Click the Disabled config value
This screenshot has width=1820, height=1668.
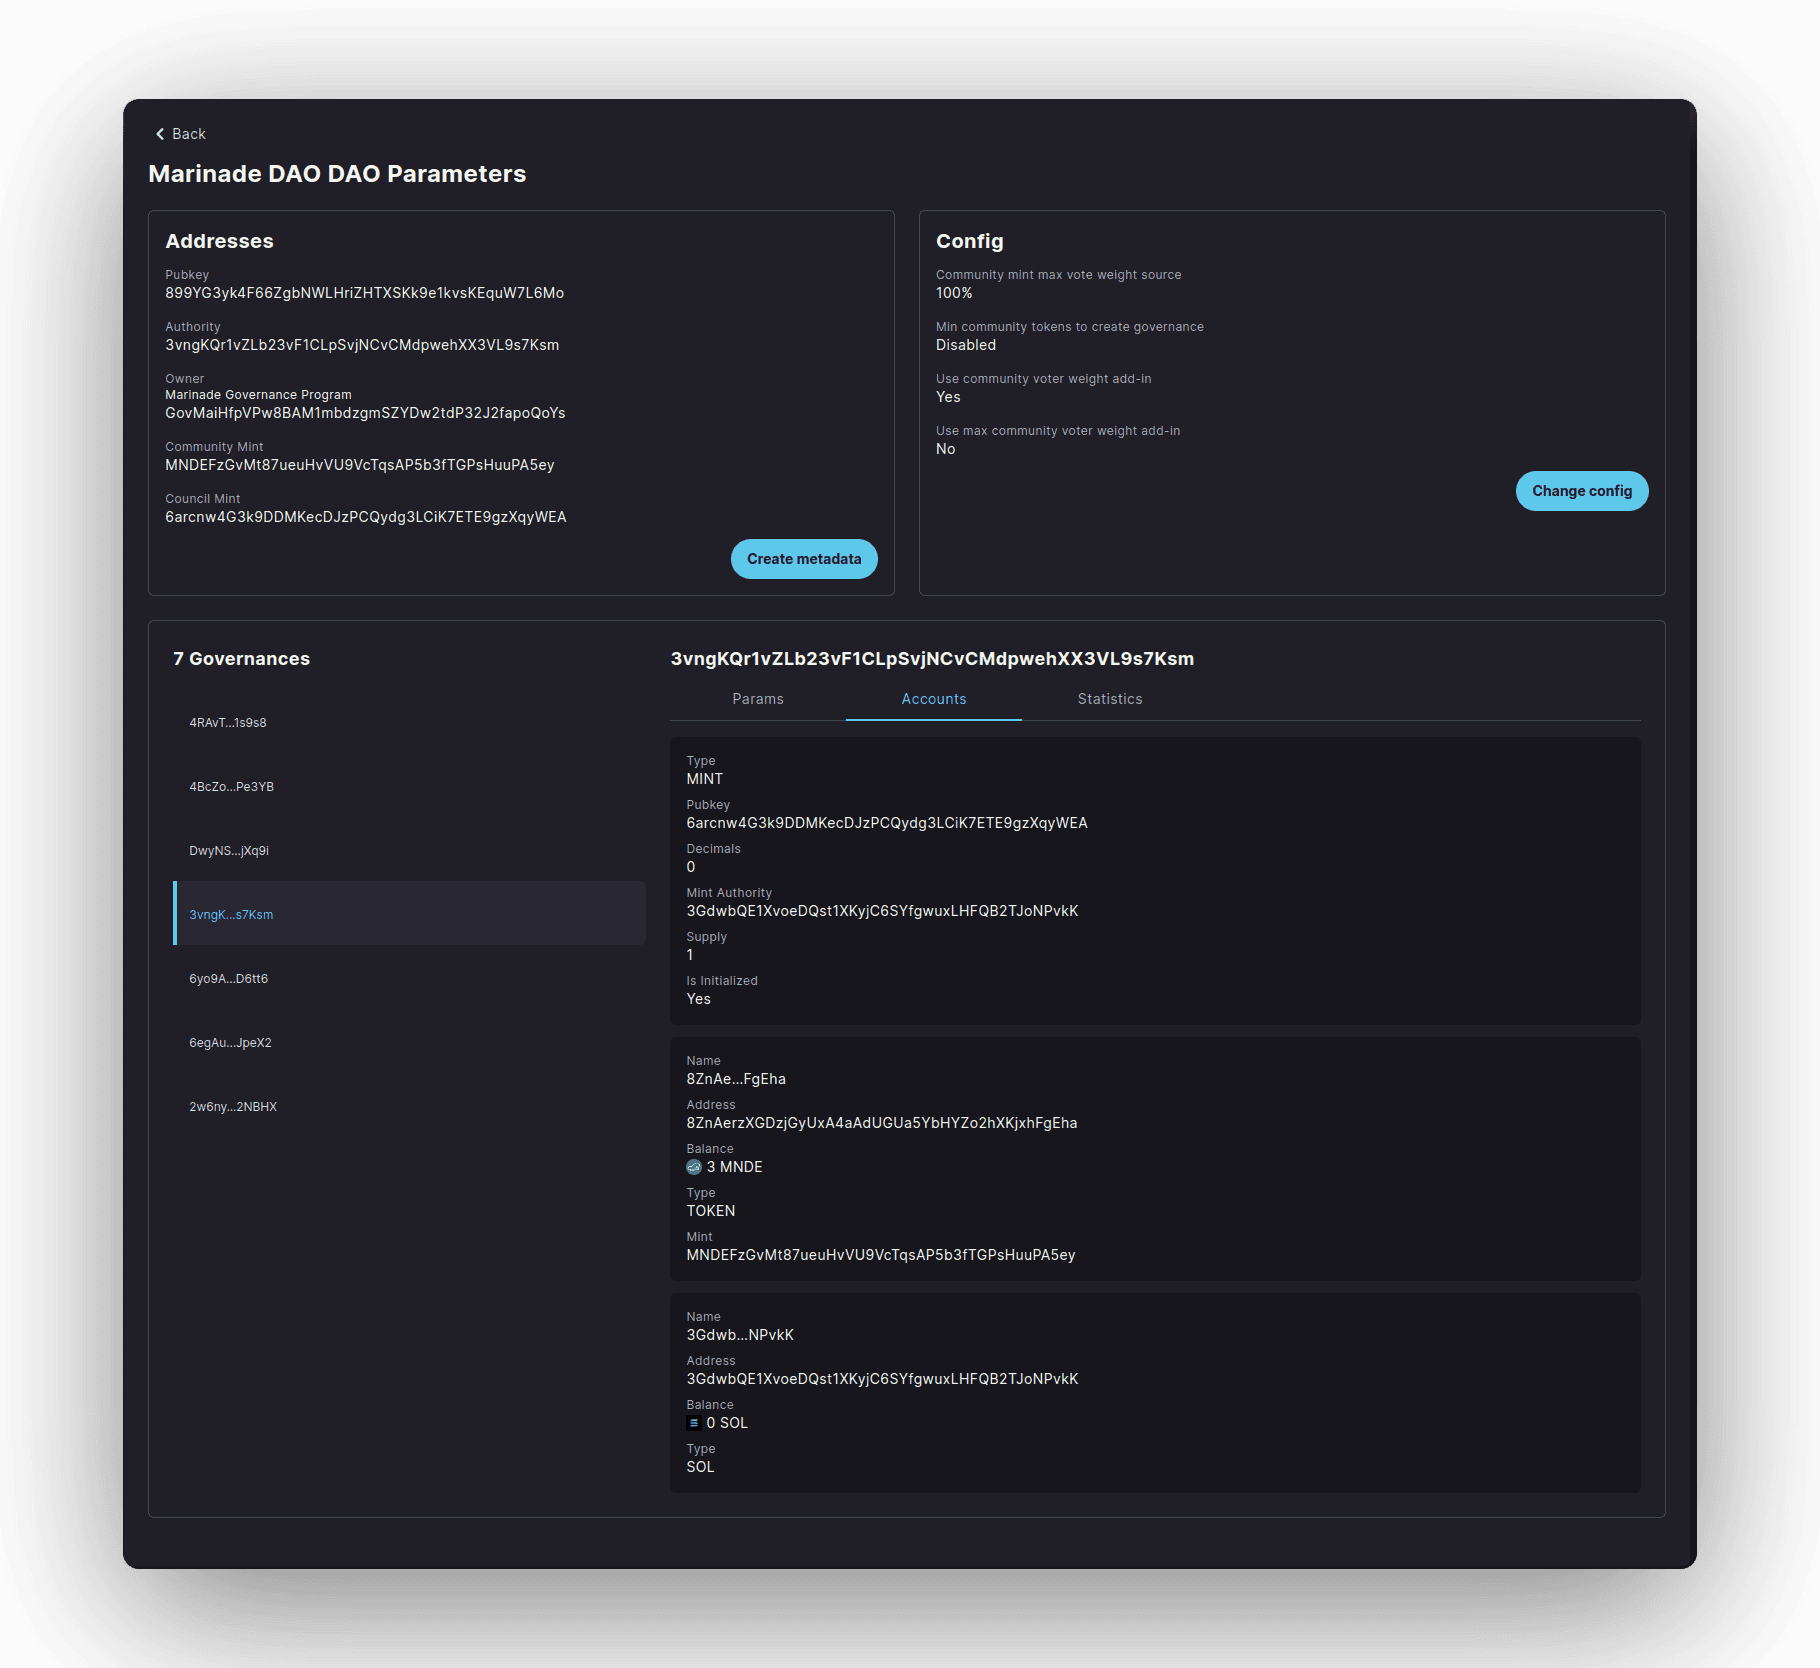(966, 345)
